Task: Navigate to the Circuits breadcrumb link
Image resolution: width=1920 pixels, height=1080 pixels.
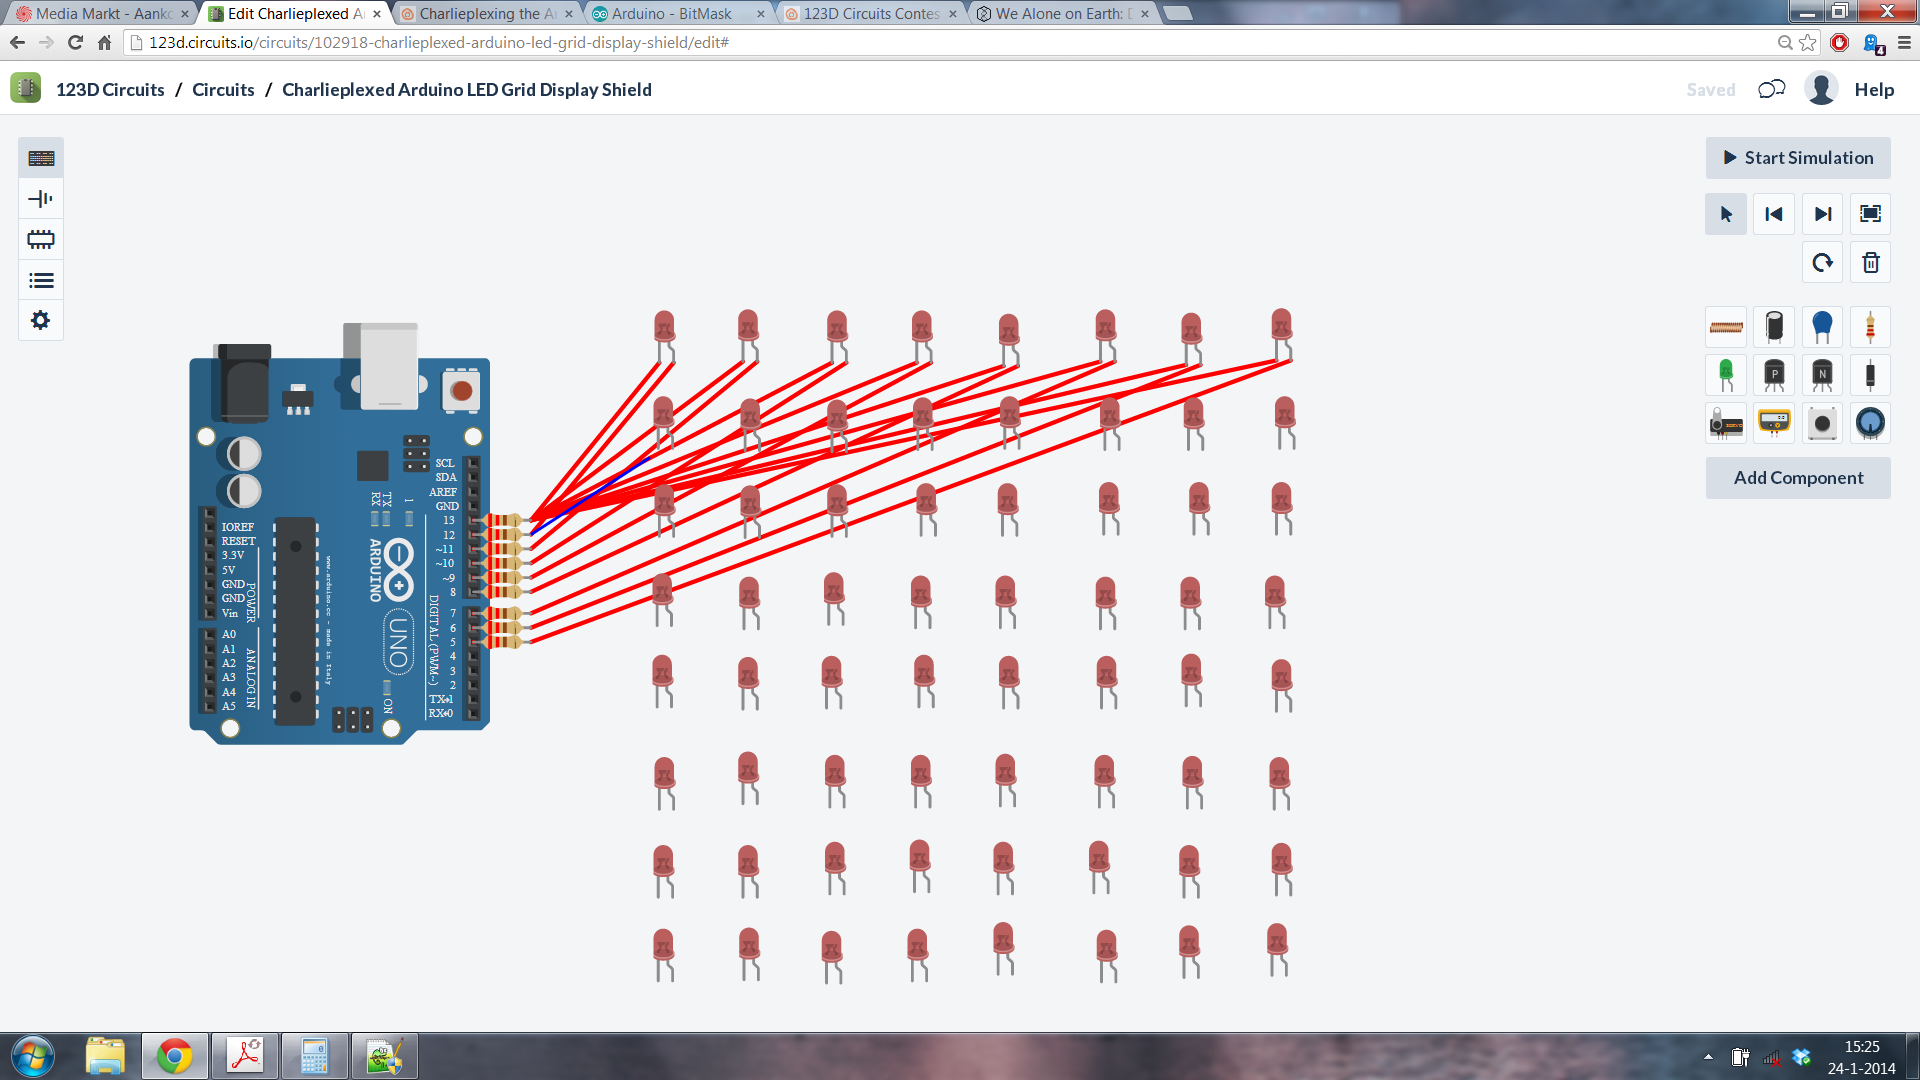Action: [x=223, y=89]
